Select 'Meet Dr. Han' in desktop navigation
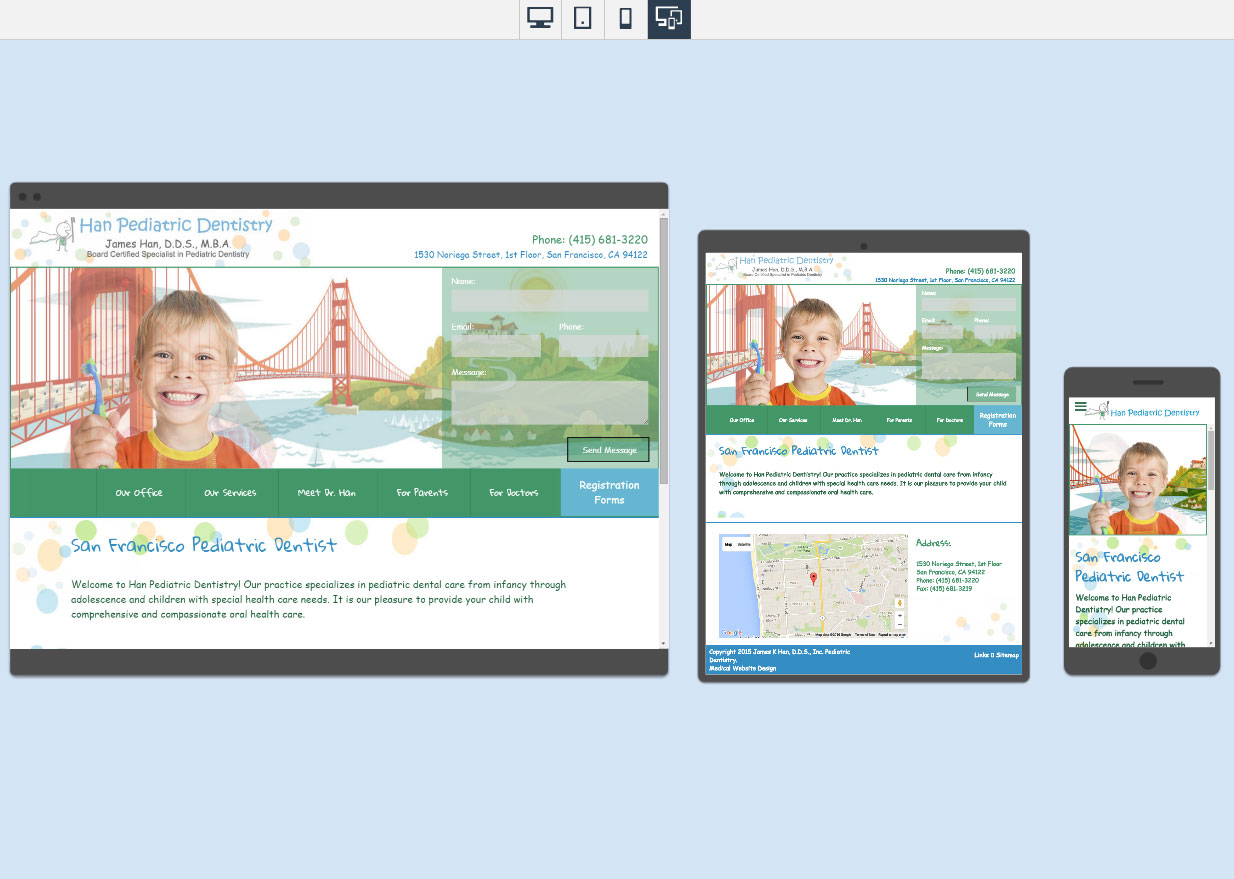Viewport: 1234px width, 879px height. 326,493
